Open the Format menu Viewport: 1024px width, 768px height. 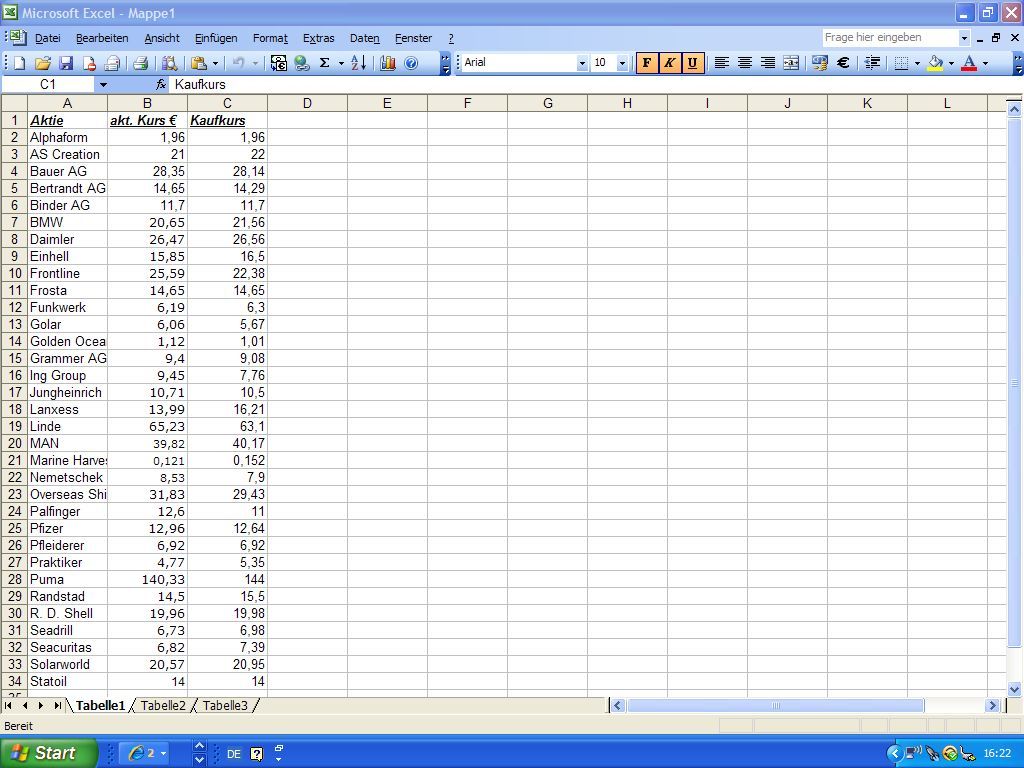coord(270,38)
